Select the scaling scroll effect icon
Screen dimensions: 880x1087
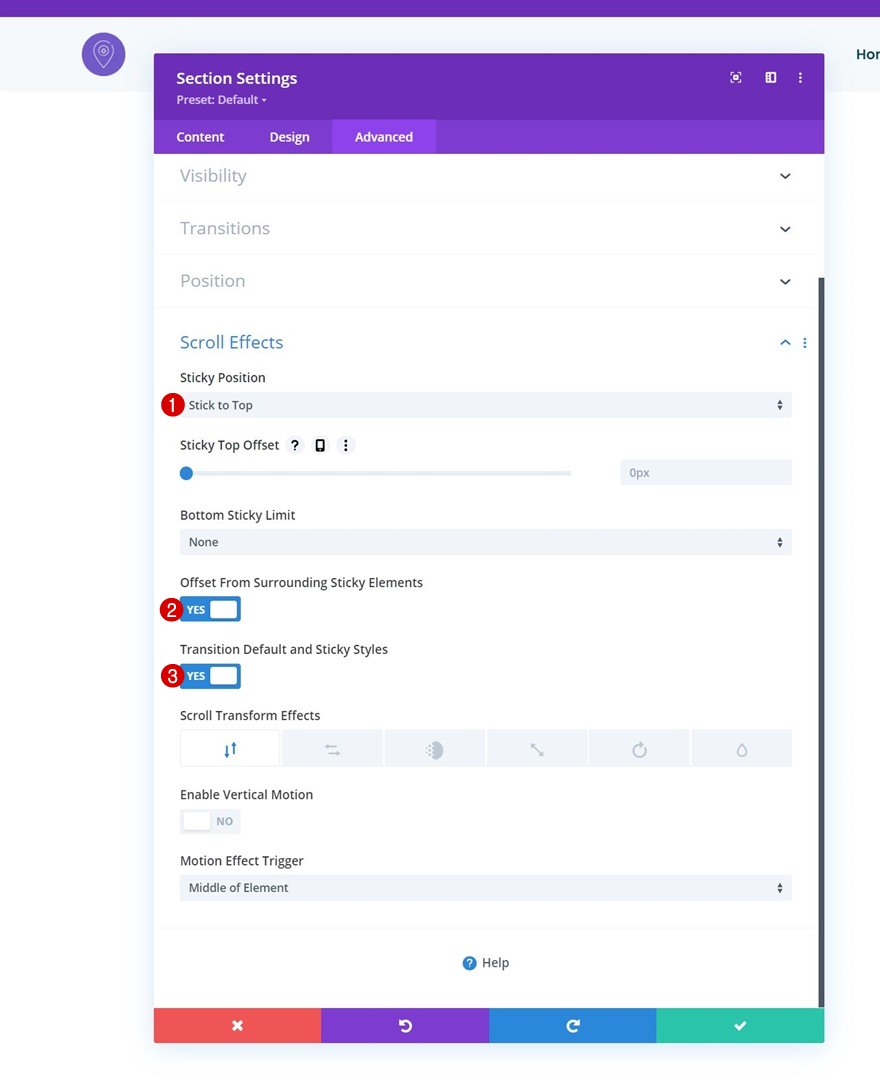(537, 749)
